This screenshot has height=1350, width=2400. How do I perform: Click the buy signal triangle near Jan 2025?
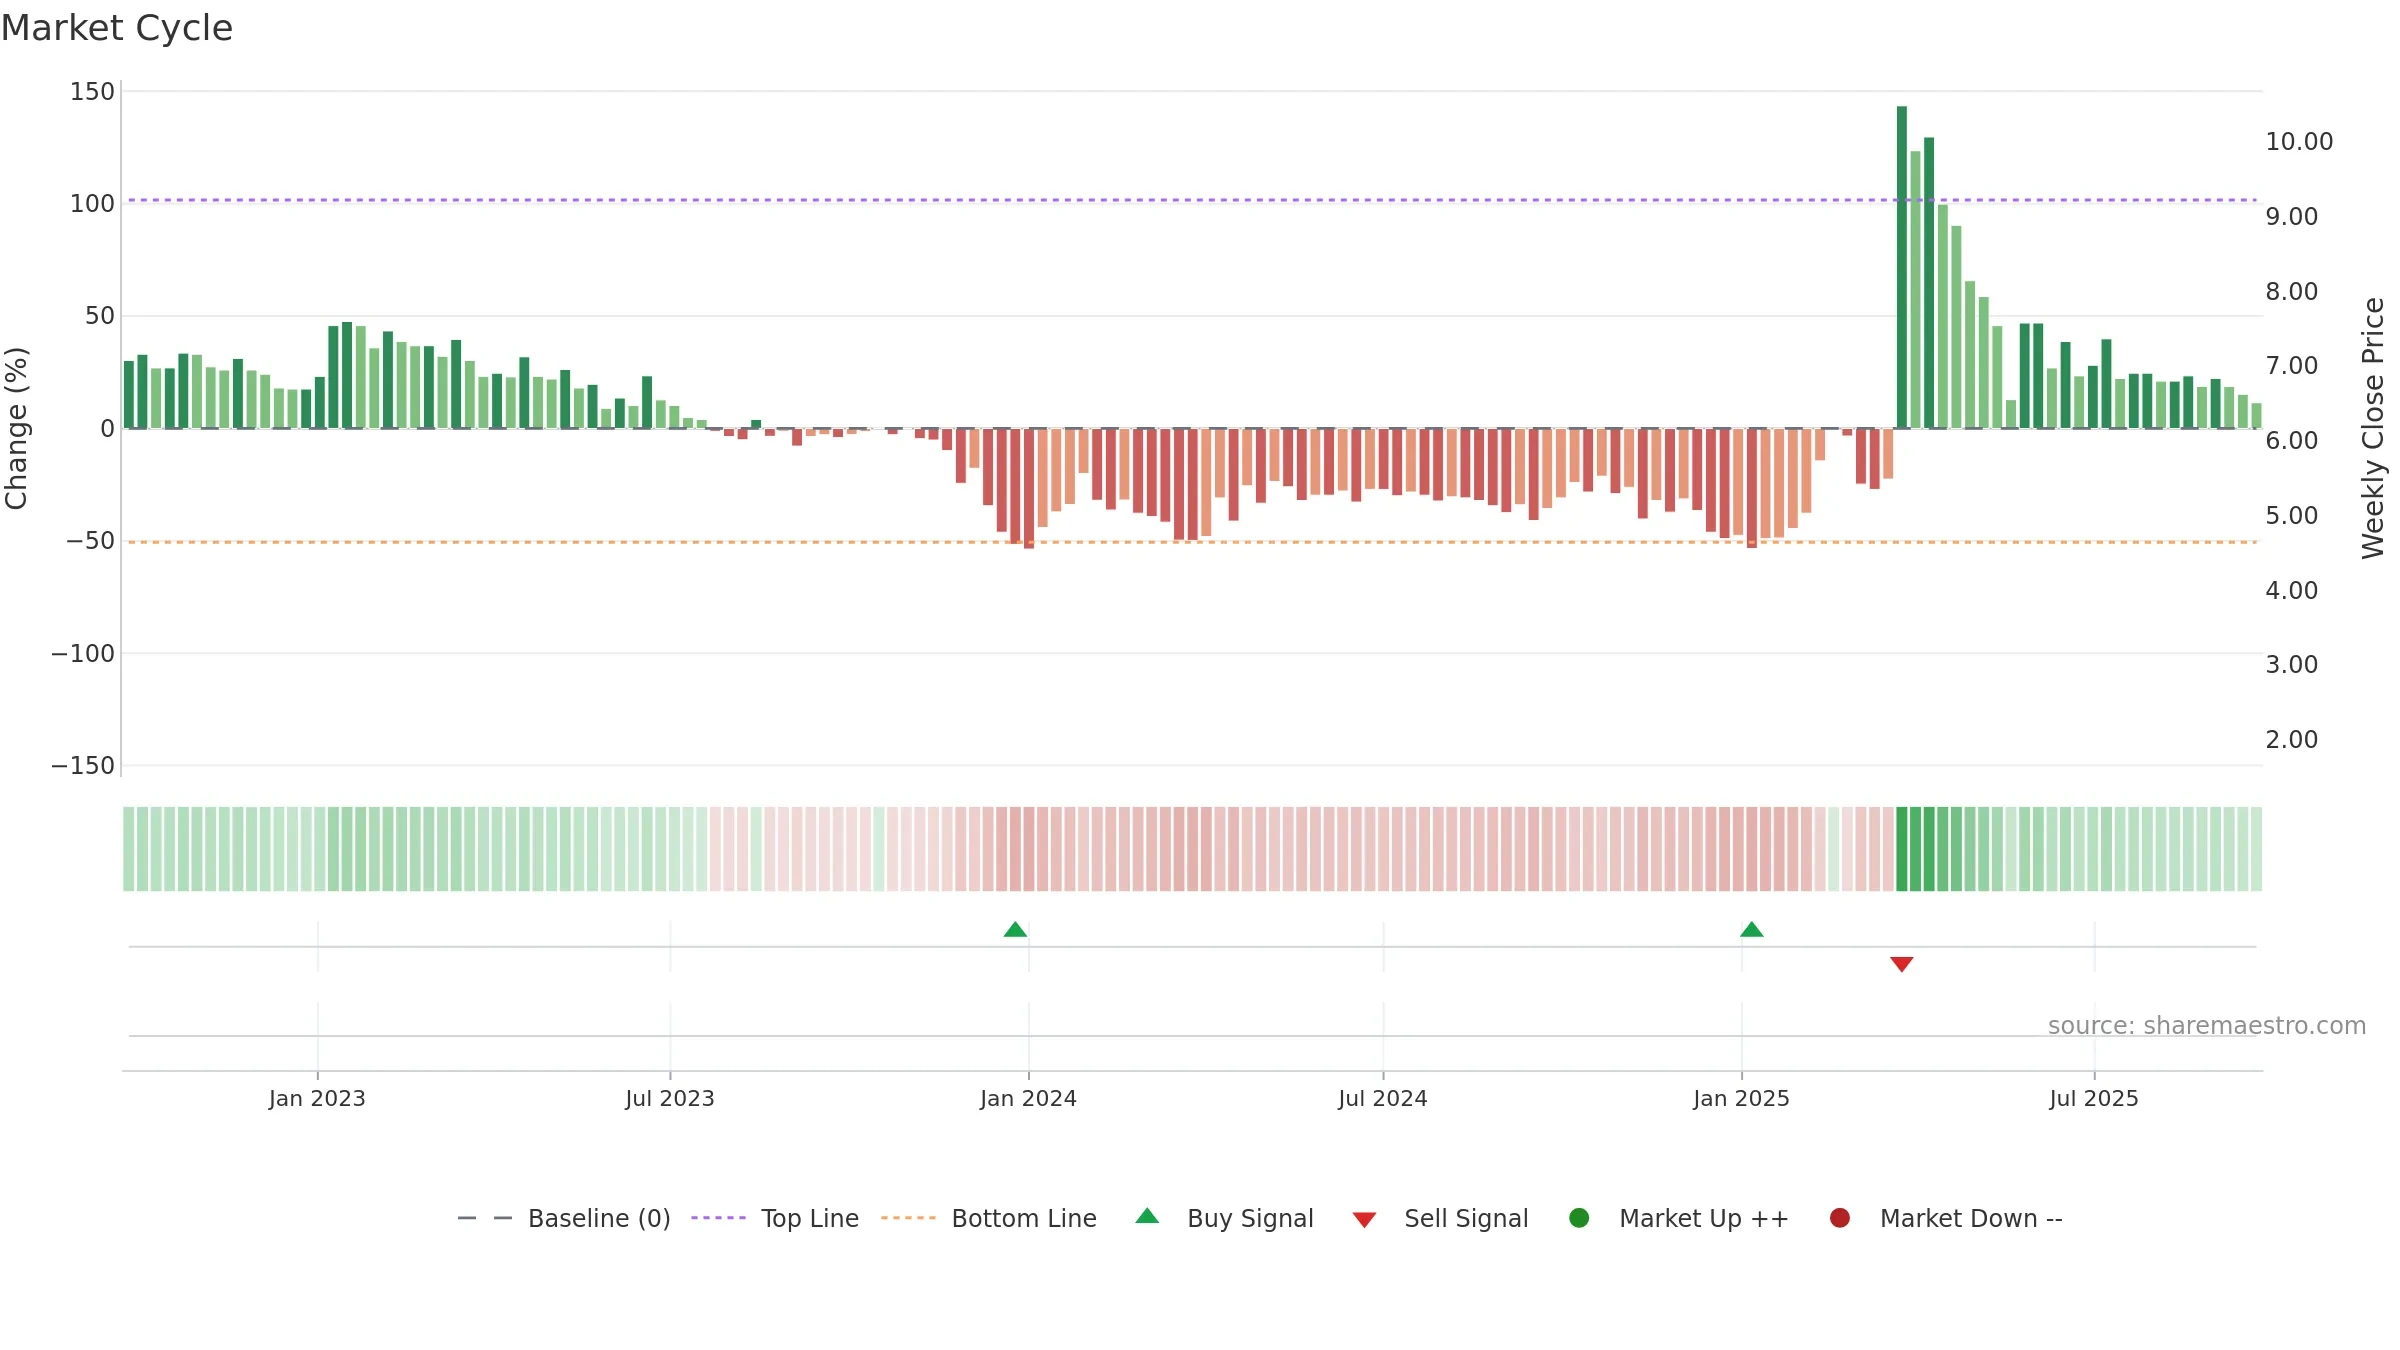(x=1751, y=930)
